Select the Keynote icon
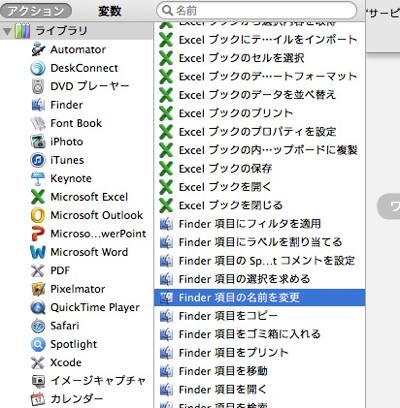The width and height of the screenshot is (400, 408). [x=38, y=179]
